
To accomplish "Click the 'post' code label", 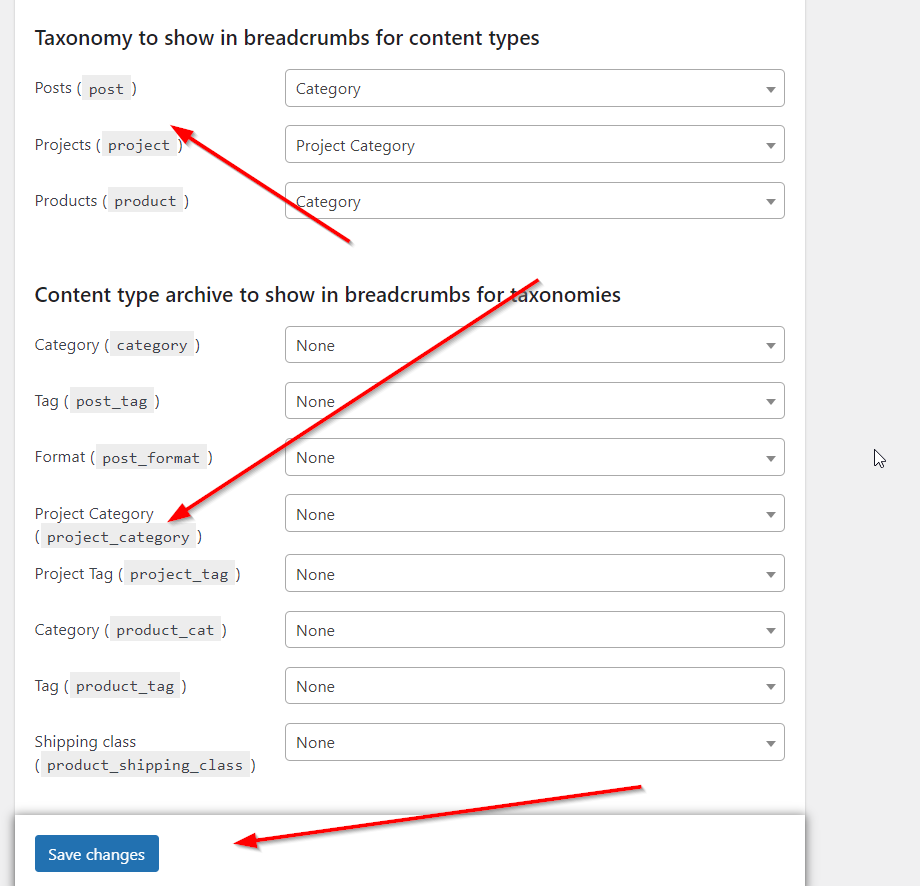I will pos(106,89).
